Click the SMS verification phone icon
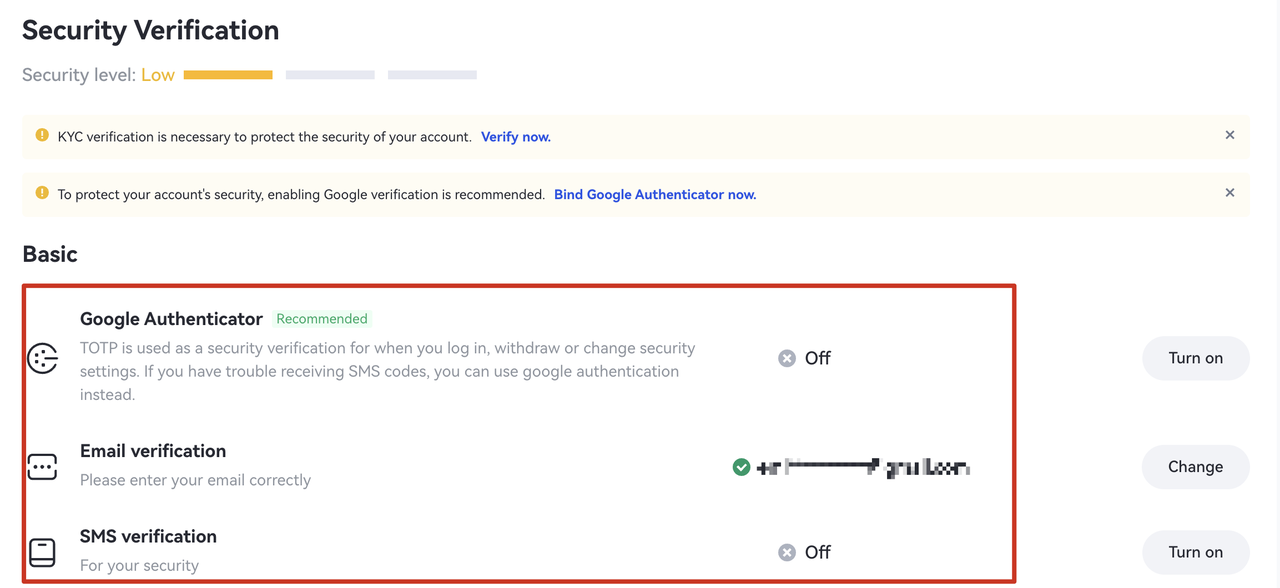Image resolution: width=1280 pixels, height=588 pixels. coord(42,552)
